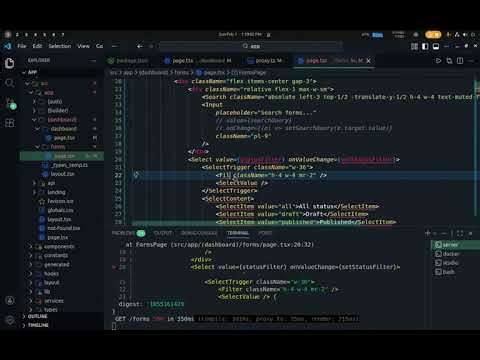This screenshot has width=480, height=360.
Task: Click the Customize Layout icon
Action: (414, 46)
